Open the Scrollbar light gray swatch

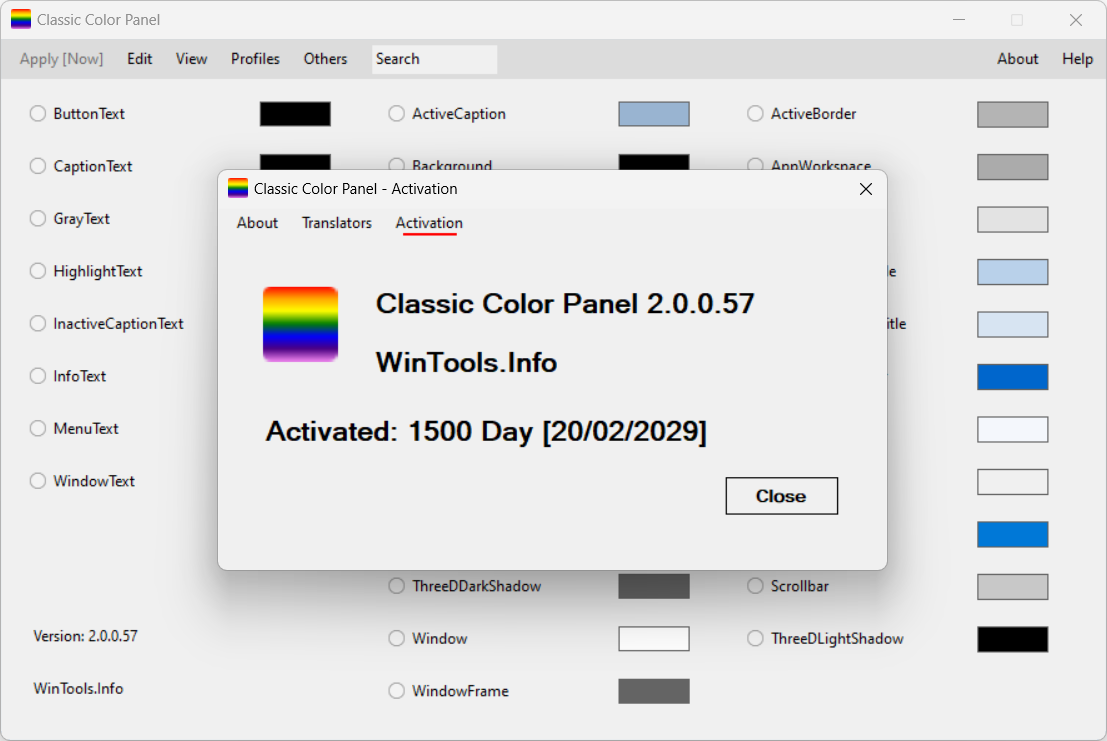[1012, 586]
